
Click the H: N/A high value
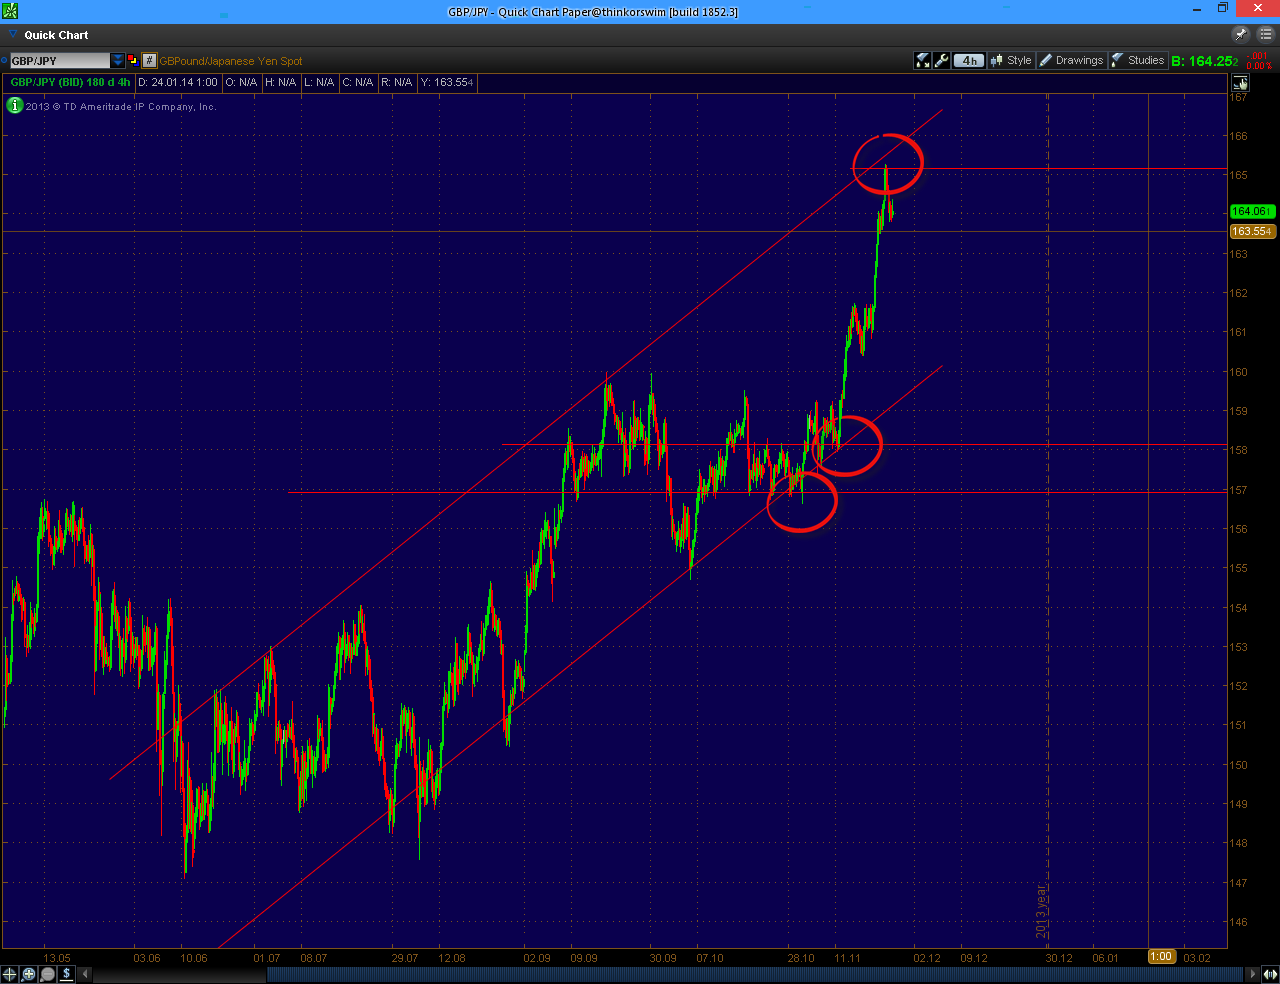[280, 83]
